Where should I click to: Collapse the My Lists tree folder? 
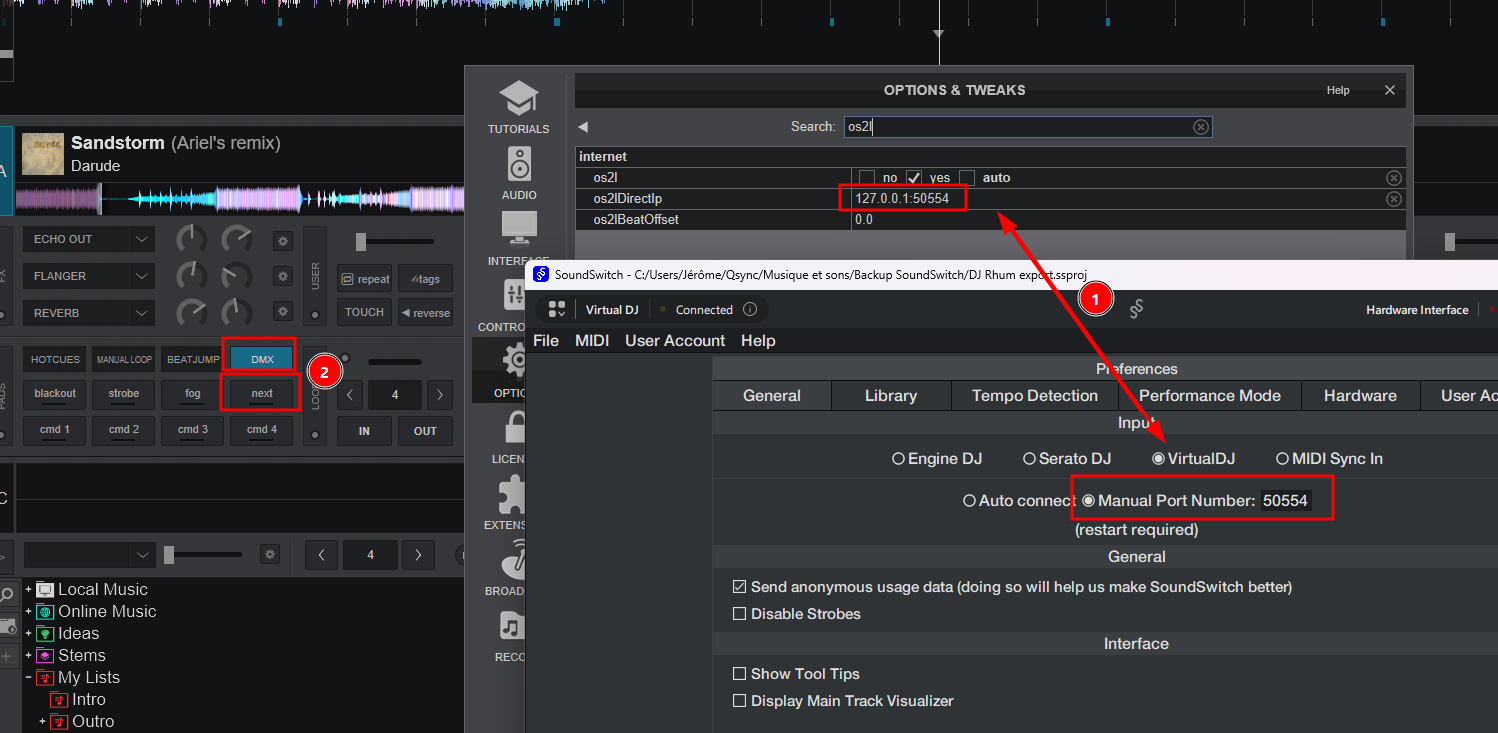click(x=29, y=678)
